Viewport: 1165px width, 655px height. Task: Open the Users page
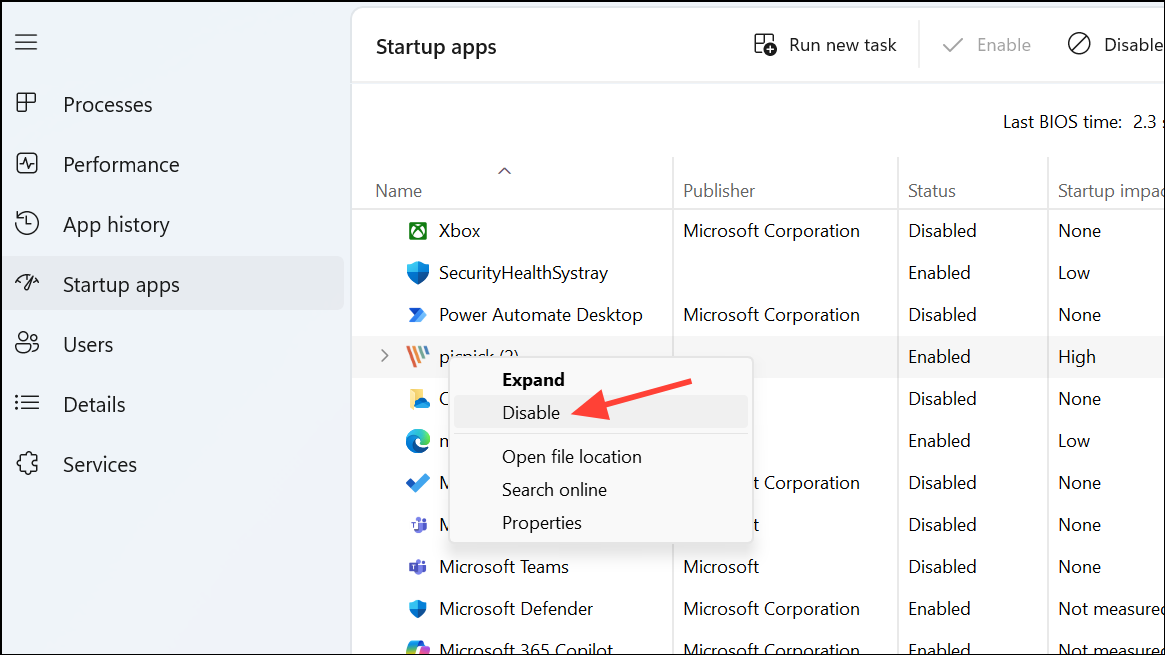88,344
